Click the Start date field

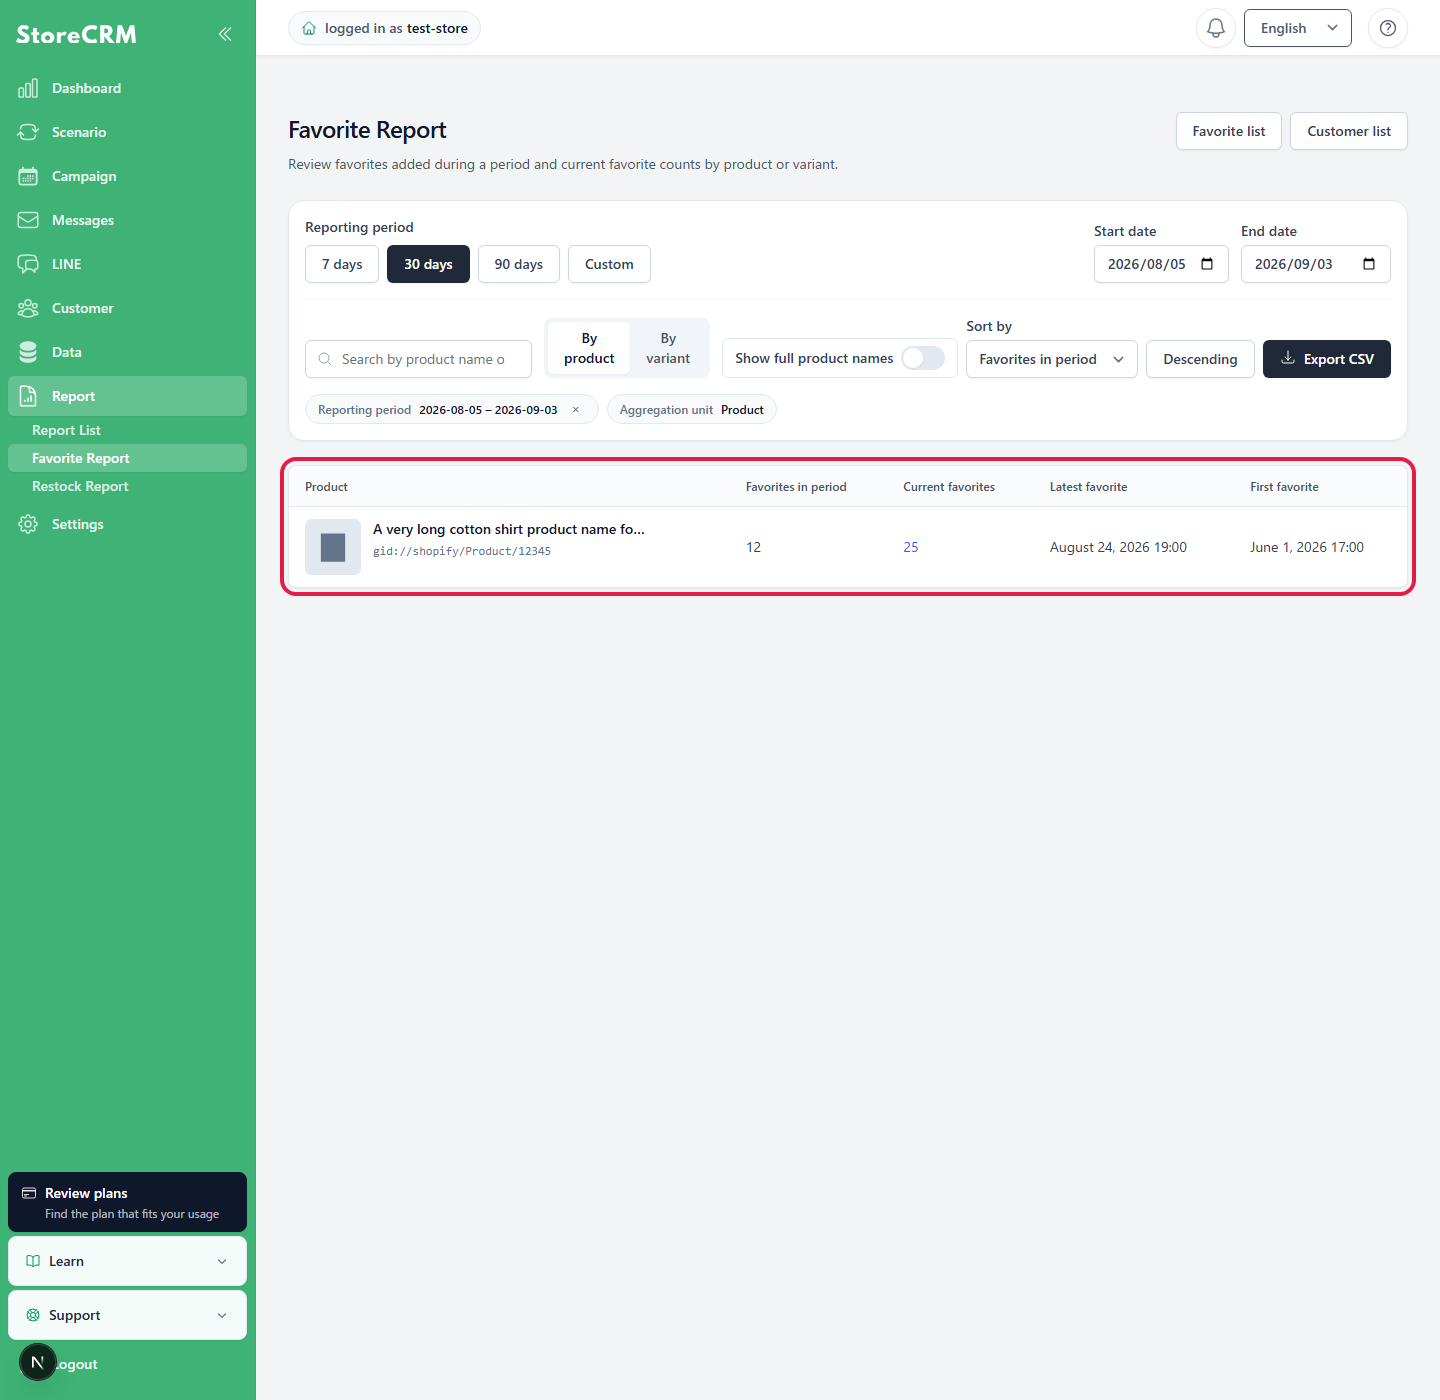tap(1161, 264)
